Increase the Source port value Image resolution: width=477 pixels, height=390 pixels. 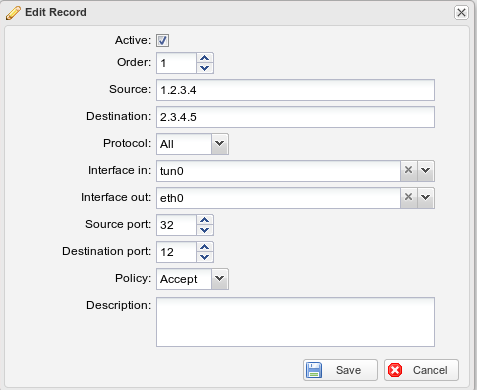(205, 220)
